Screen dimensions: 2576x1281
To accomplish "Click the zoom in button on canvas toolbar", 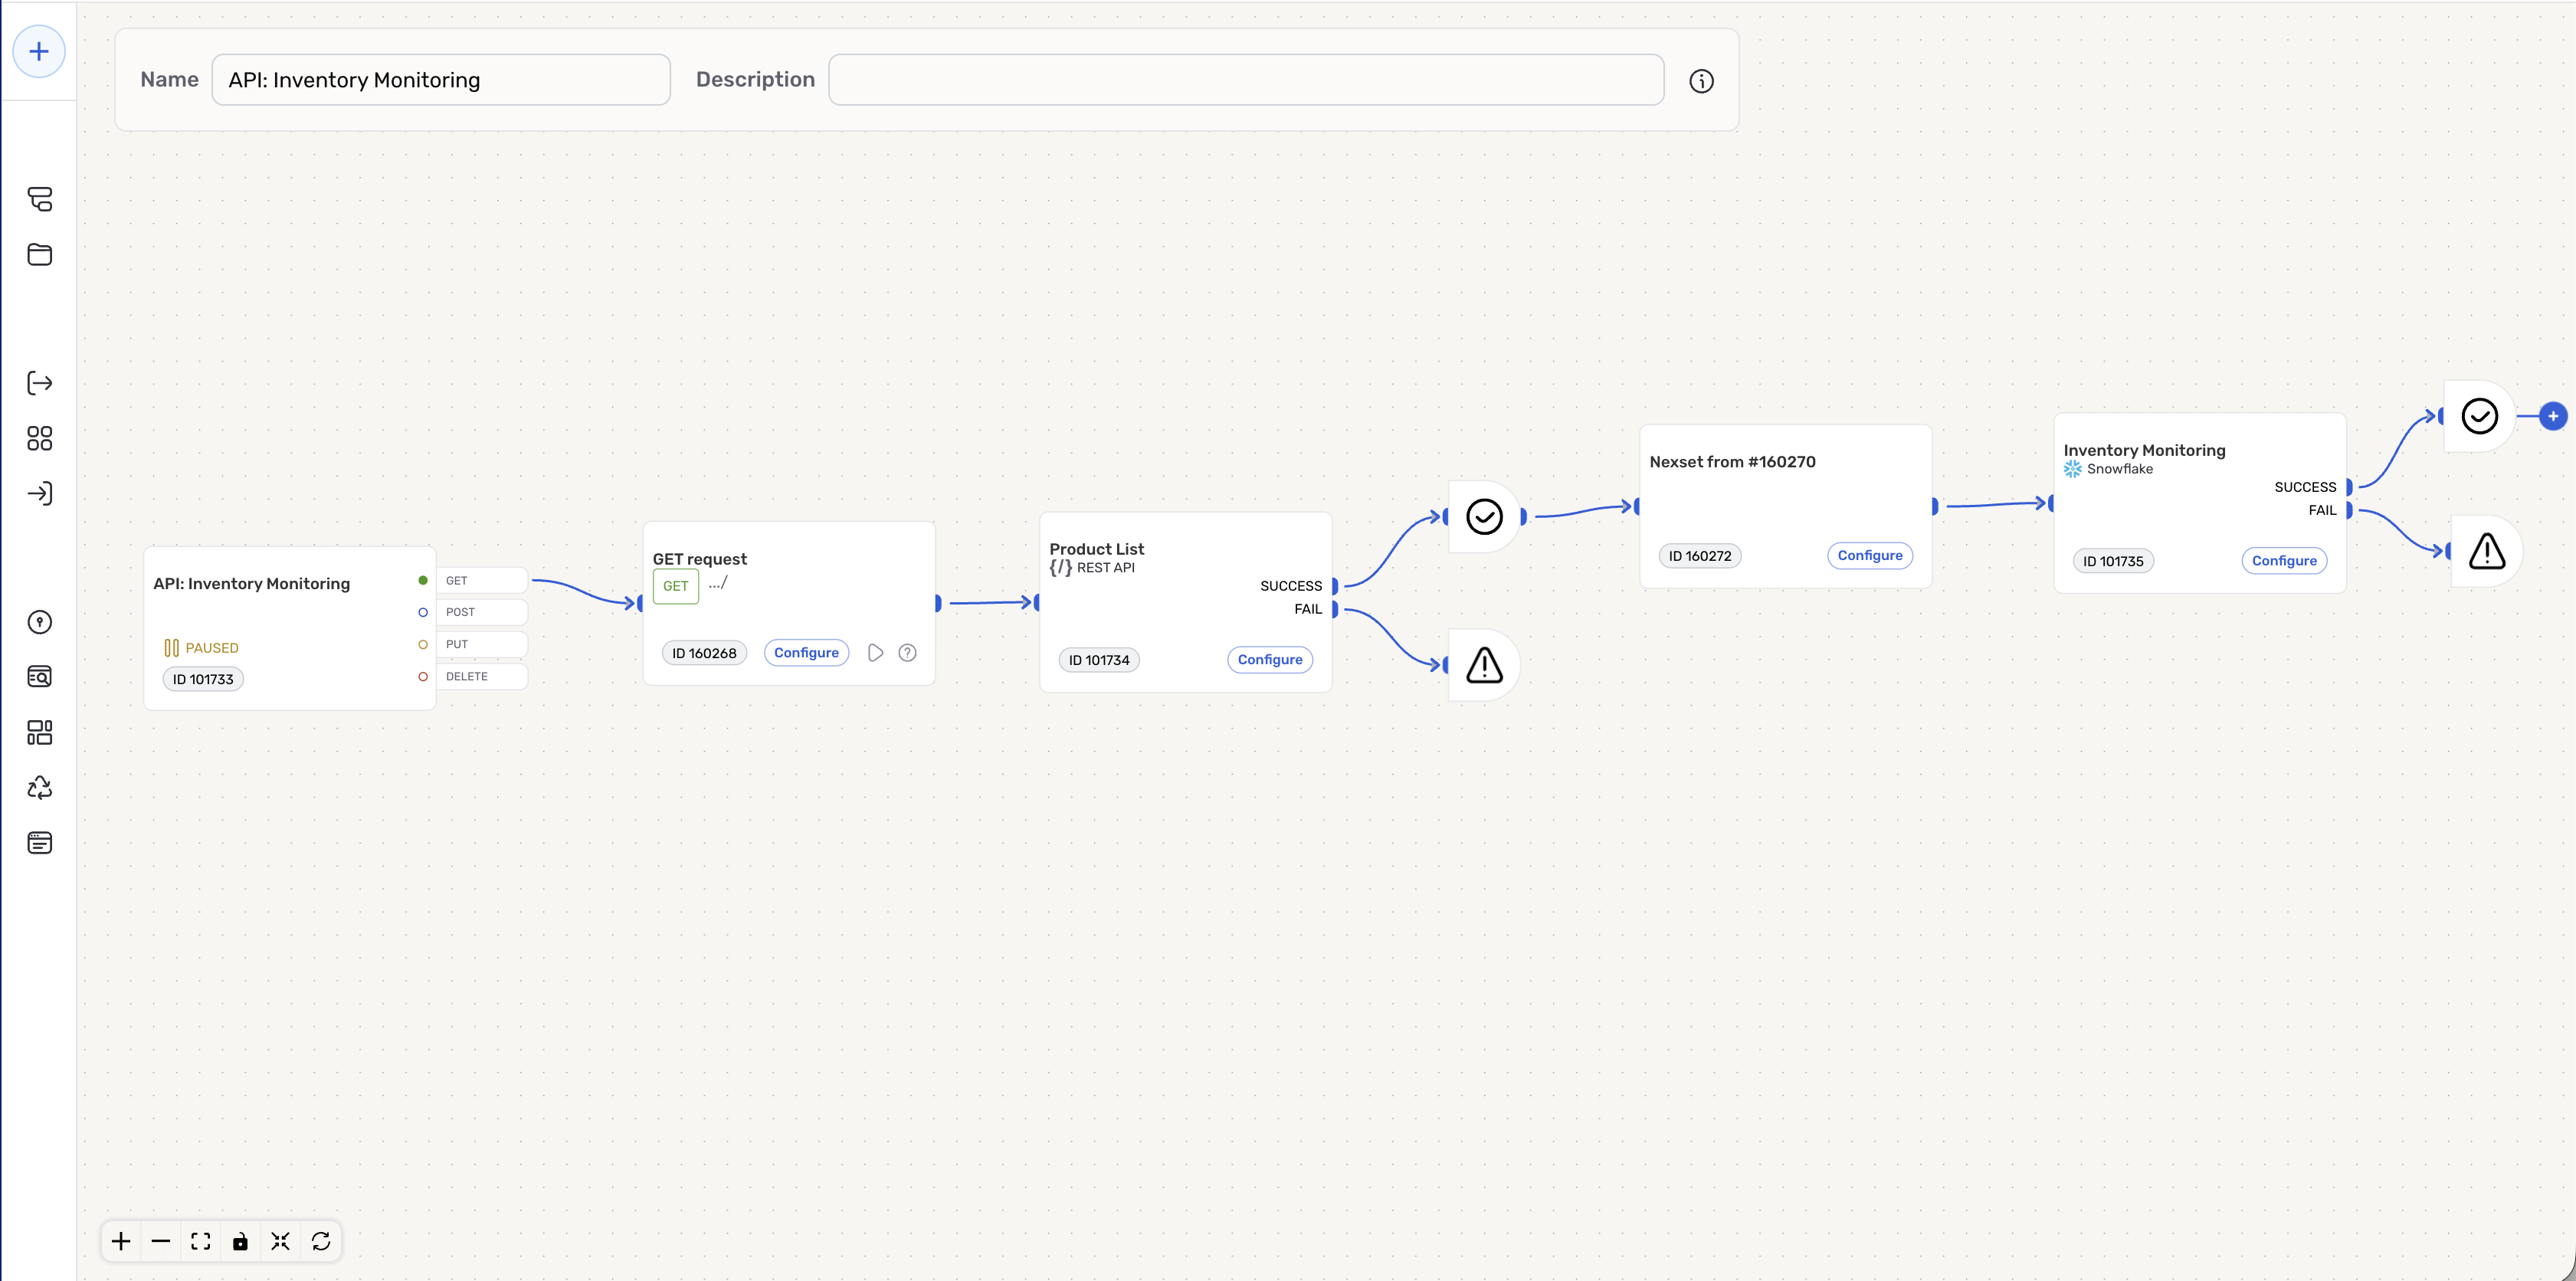I will tap(121, 1241).
